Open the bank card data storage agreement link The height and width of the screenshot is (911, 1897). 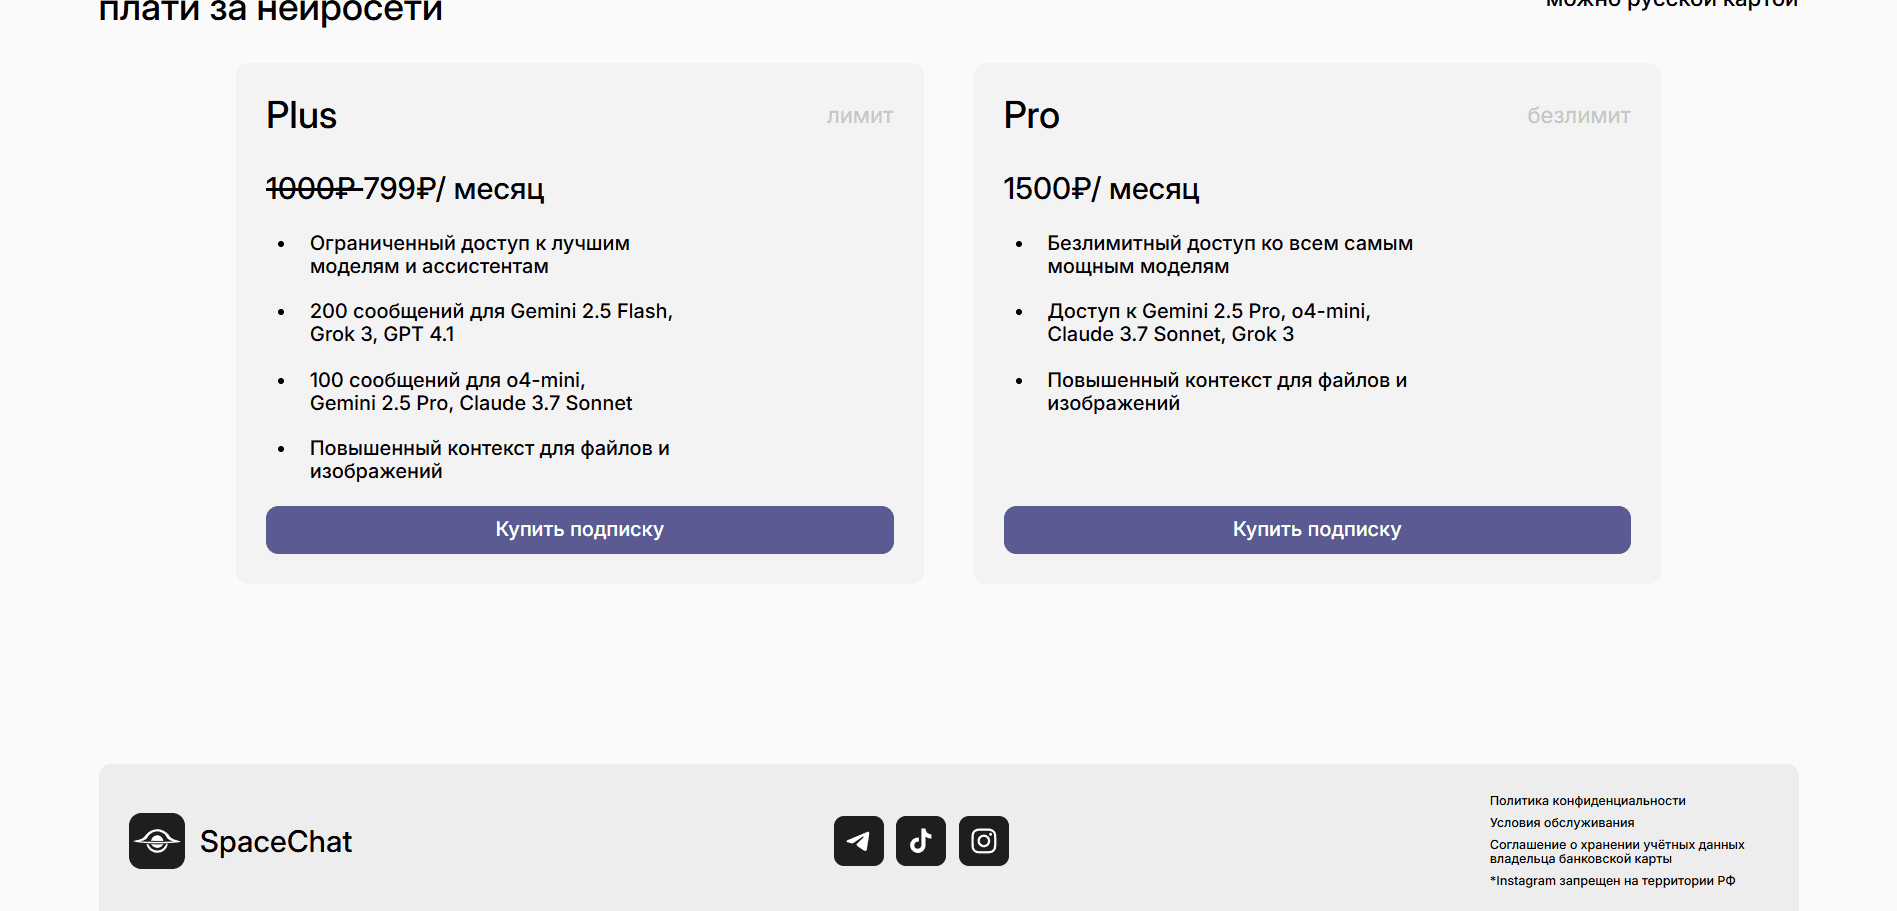pyautogui.click(x=1616, y=852)
